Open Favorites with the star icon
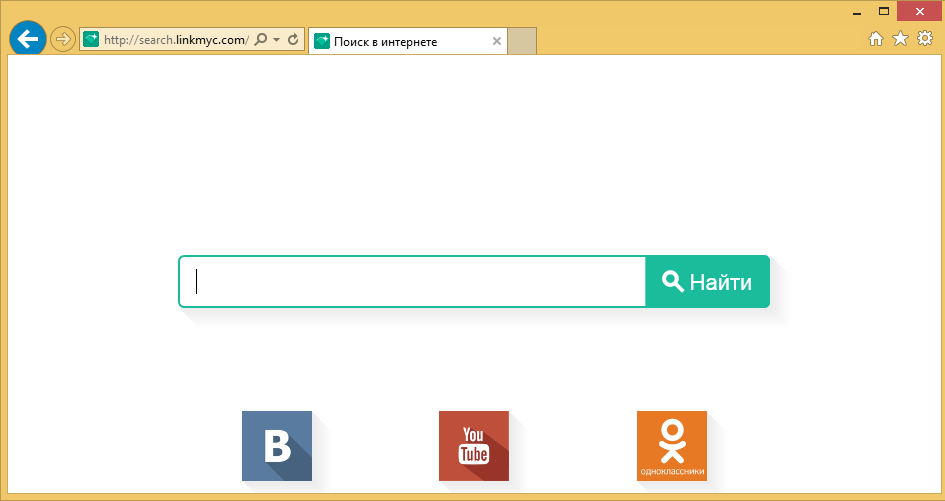Image resolution: width=945 pixels, height=501 pixels. [900, 39]
